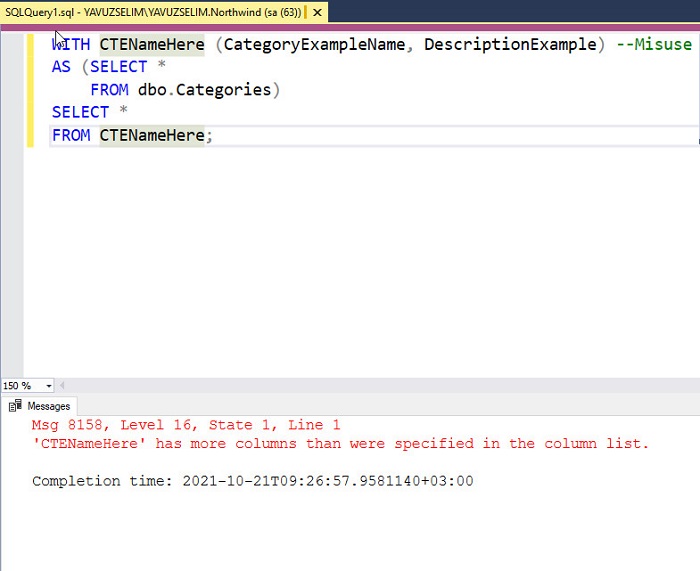Click the FROM keyword before dbo.Categories

tap(109, 90)
